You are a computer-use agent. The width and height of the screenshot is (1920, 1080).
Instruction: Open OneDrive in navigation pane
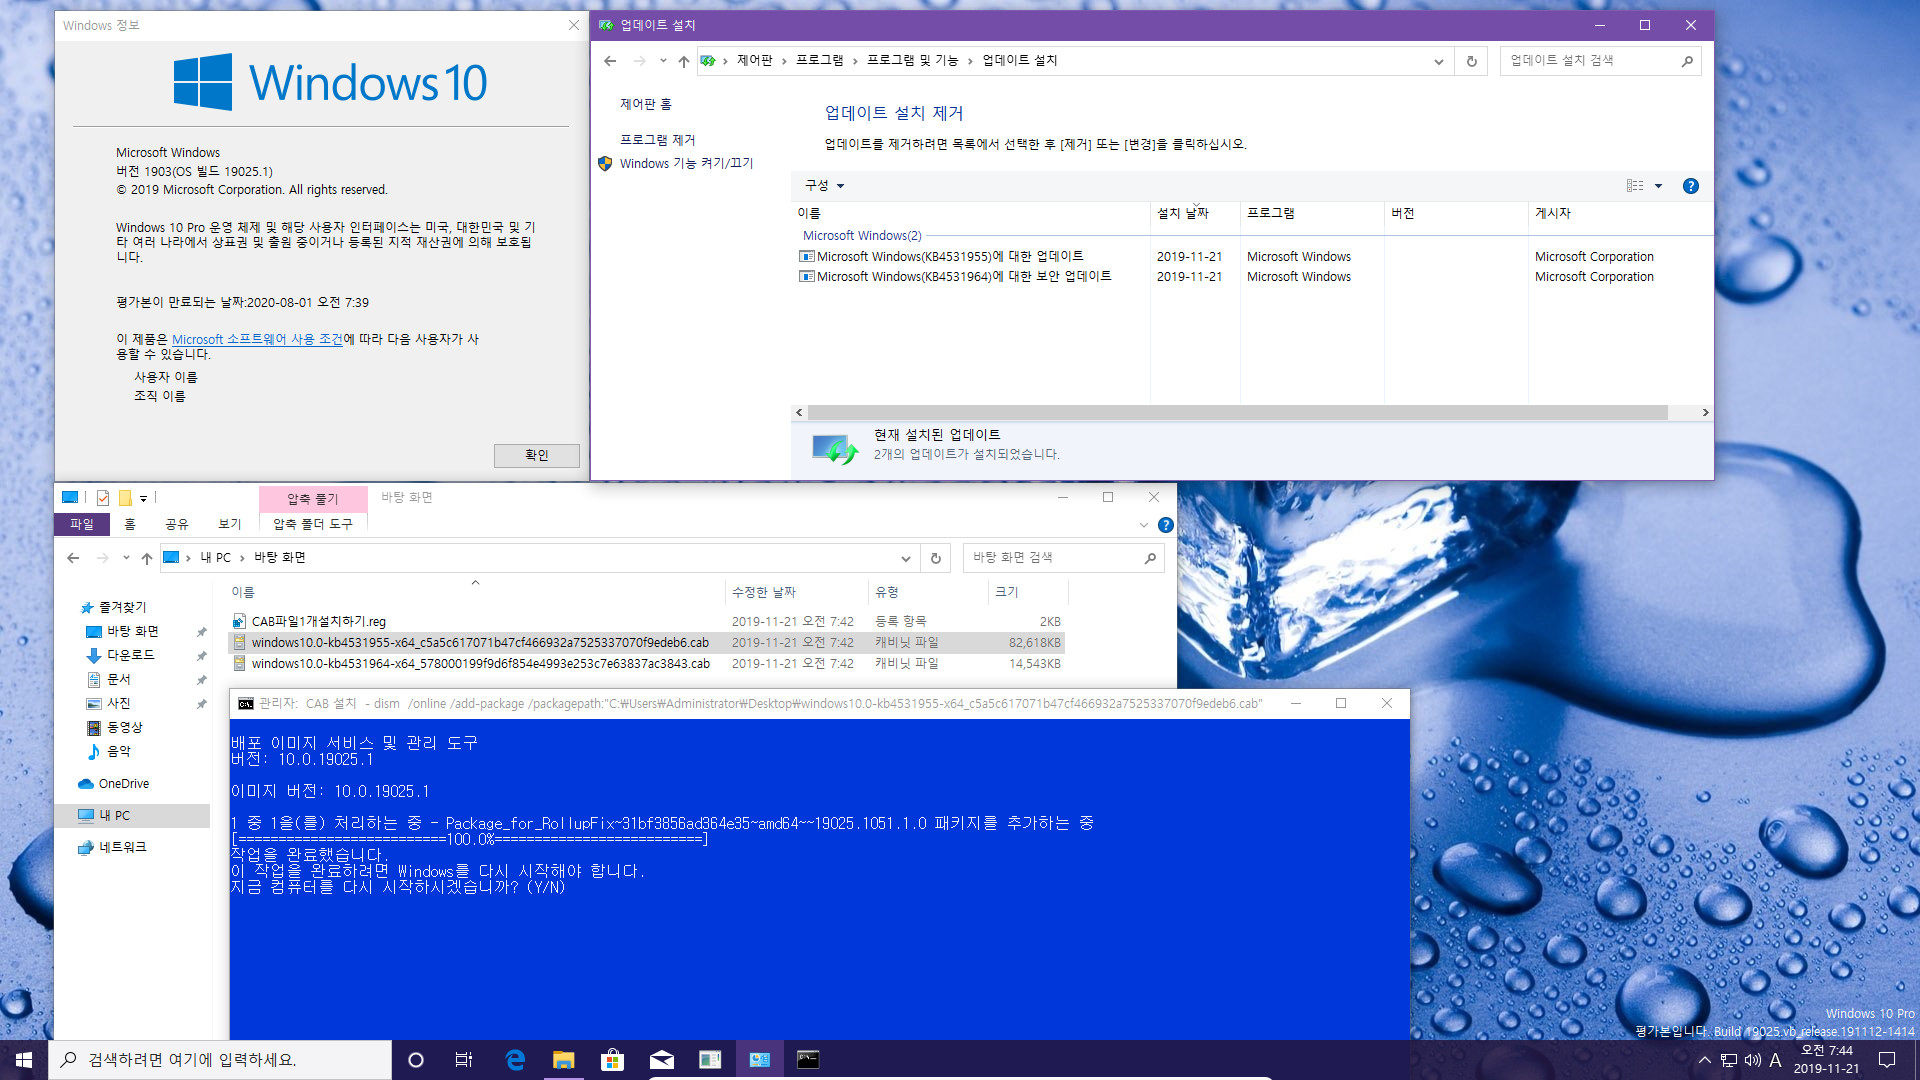pyautogui.click(x=124, y=784)
